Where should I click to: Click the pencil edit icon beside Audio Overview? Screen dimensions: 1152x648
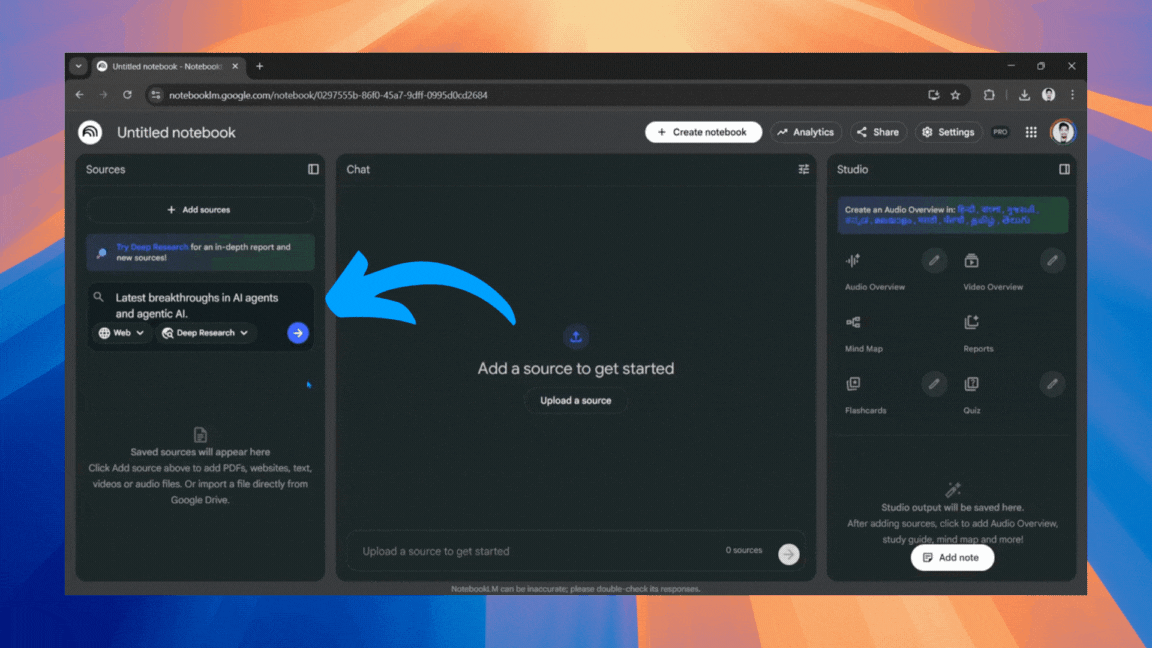pos(934,259)
